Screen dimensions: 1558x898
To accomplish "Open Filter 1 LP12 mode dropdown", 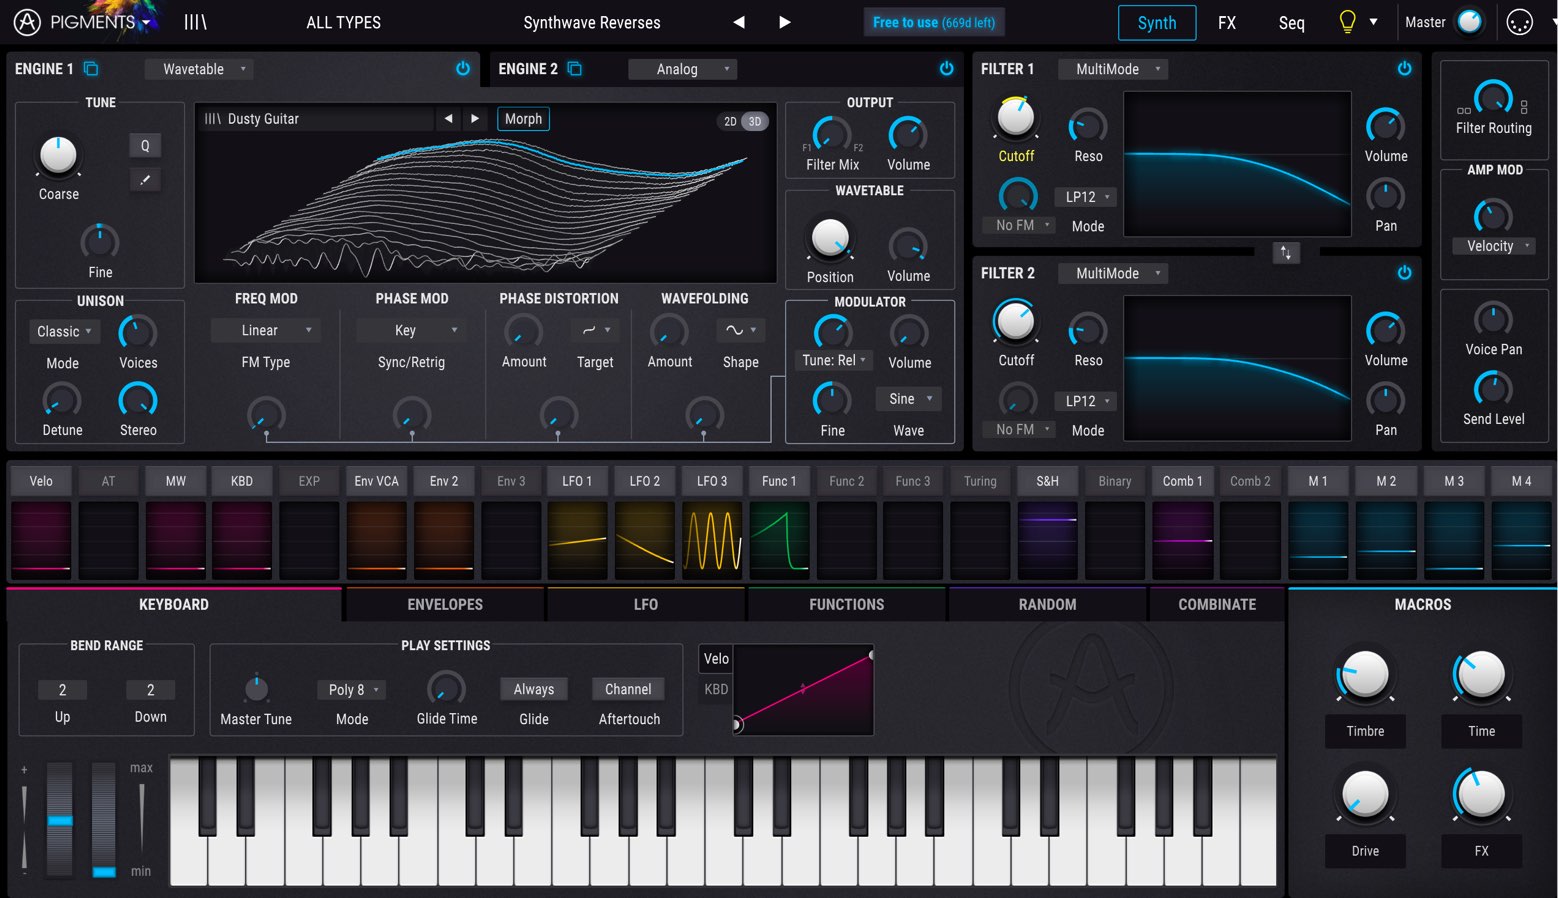I will [1088, 197].
